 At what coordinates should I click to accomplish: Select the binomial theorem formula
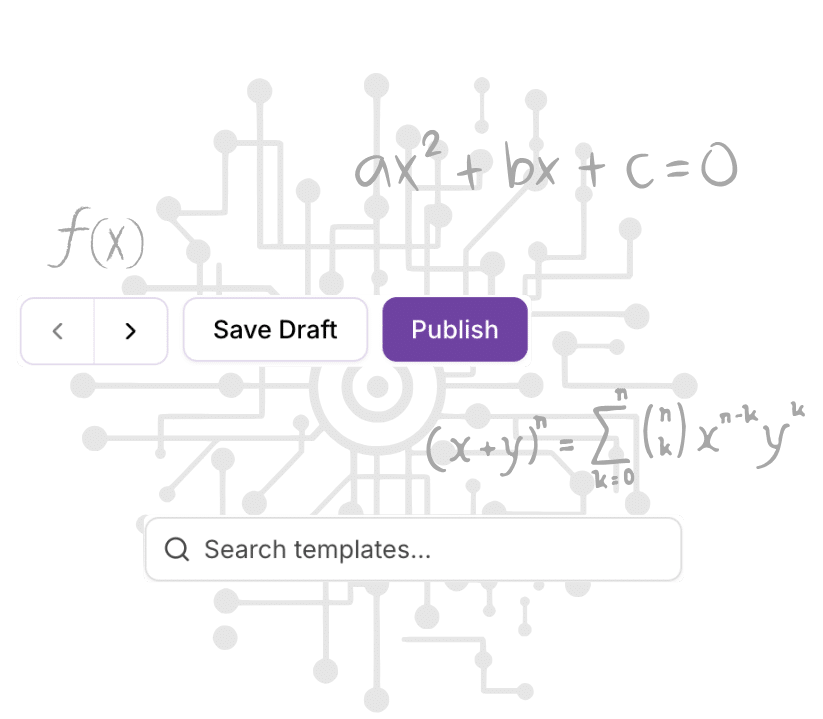click(615, 438)
